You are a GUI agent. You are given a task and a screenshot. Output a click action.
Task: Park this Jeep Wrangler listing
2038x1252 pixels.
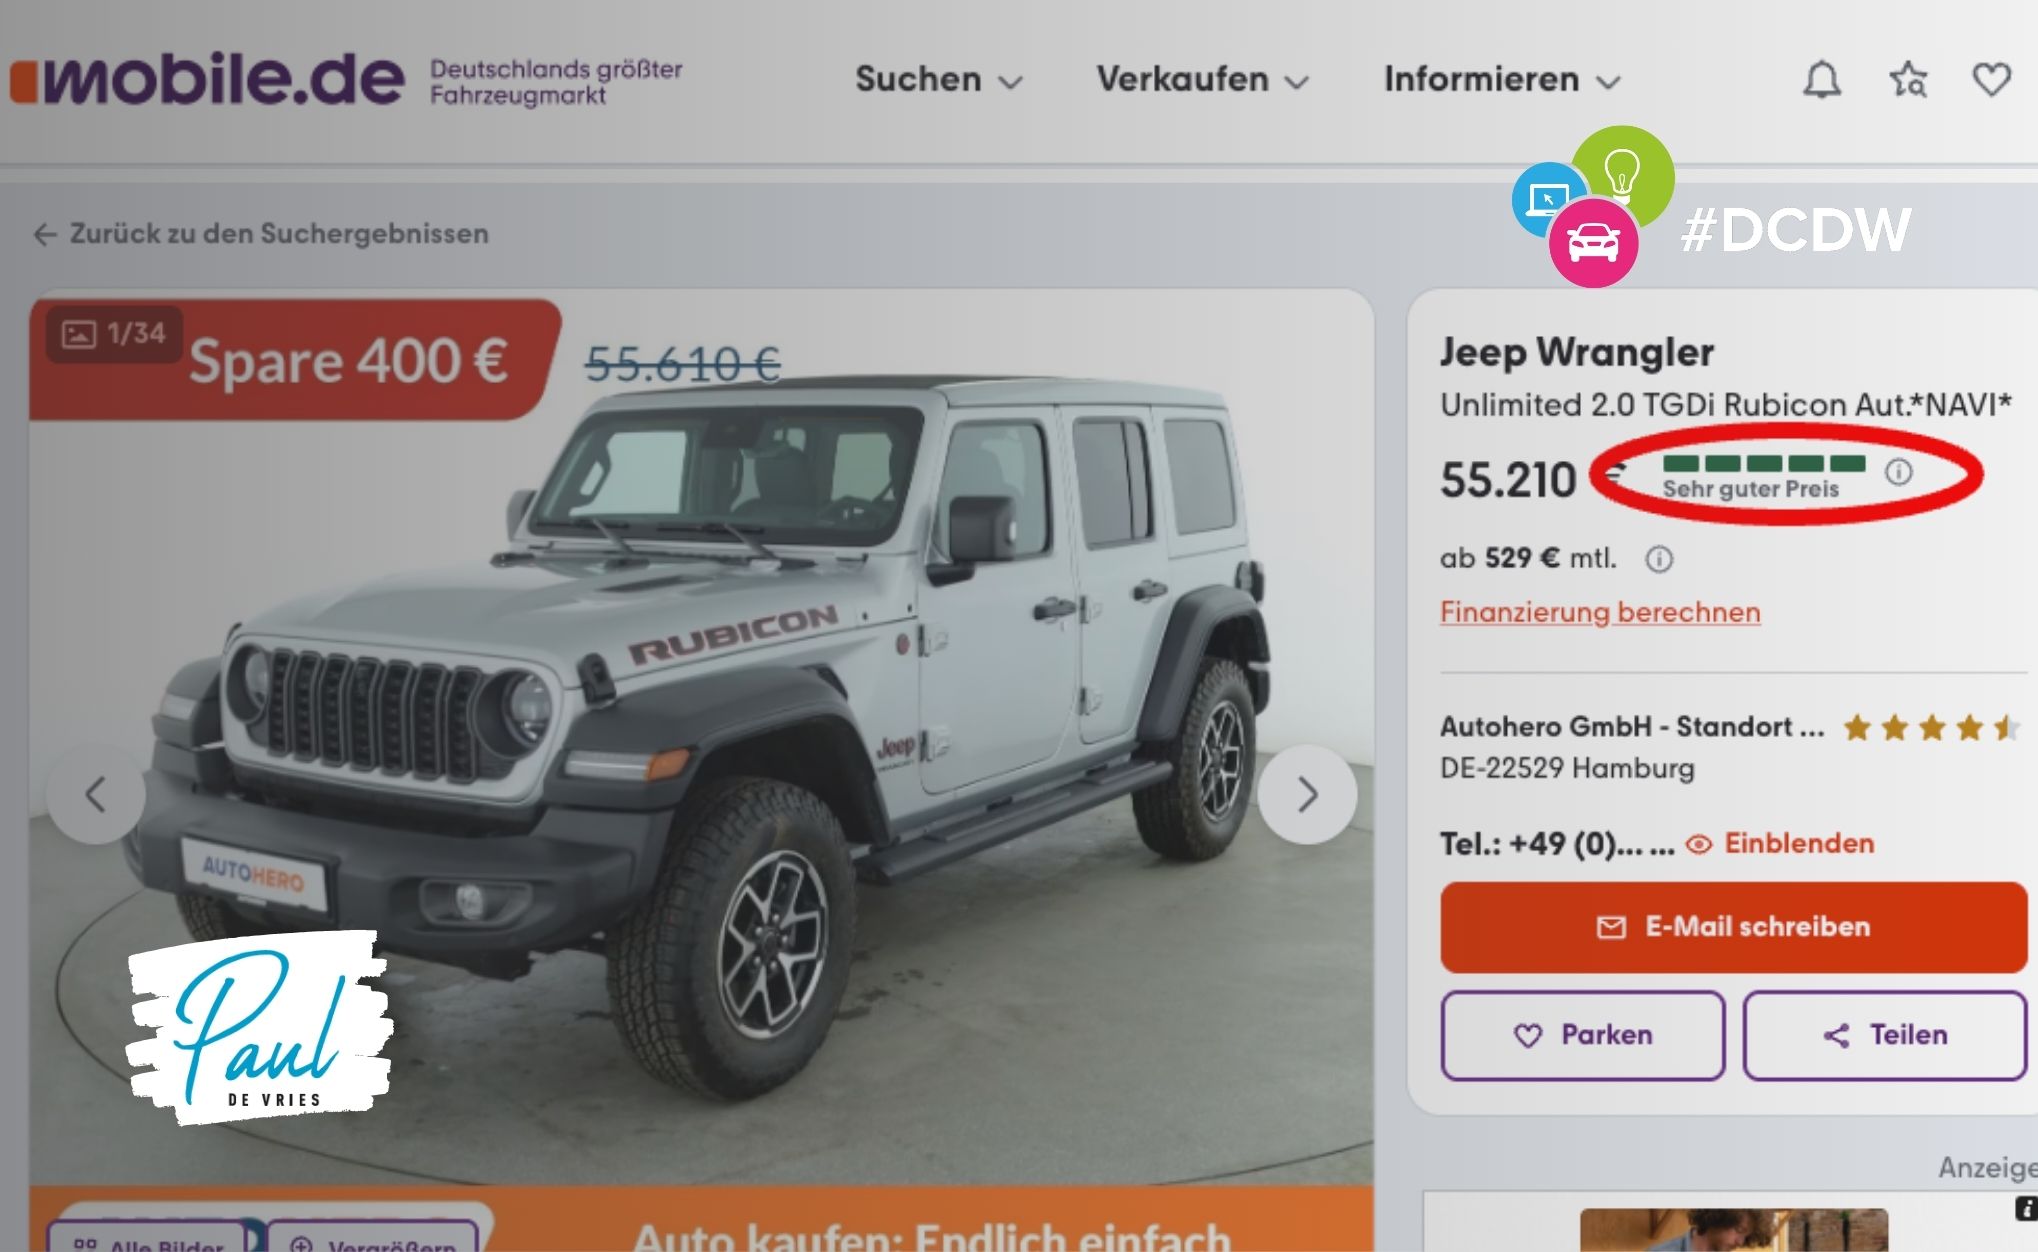click(1583, 1035)
